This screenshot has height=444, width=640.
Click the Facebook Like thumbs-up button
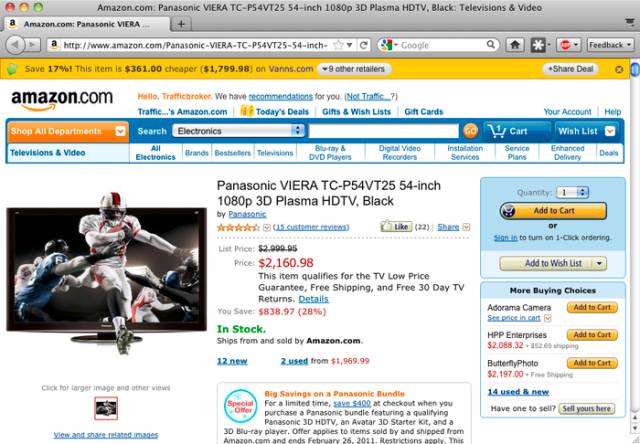(396, 226)
